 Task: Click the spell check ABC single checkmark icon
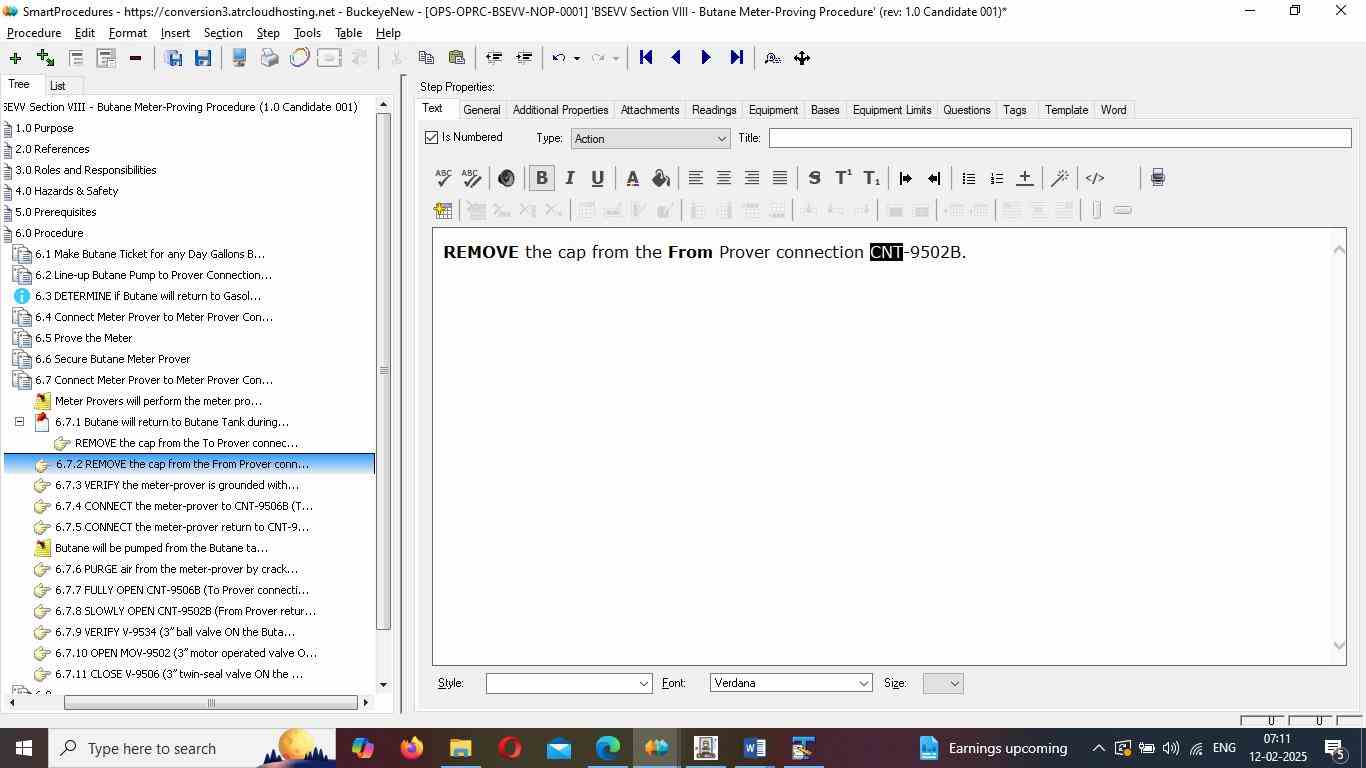click(x=443, y=178)
